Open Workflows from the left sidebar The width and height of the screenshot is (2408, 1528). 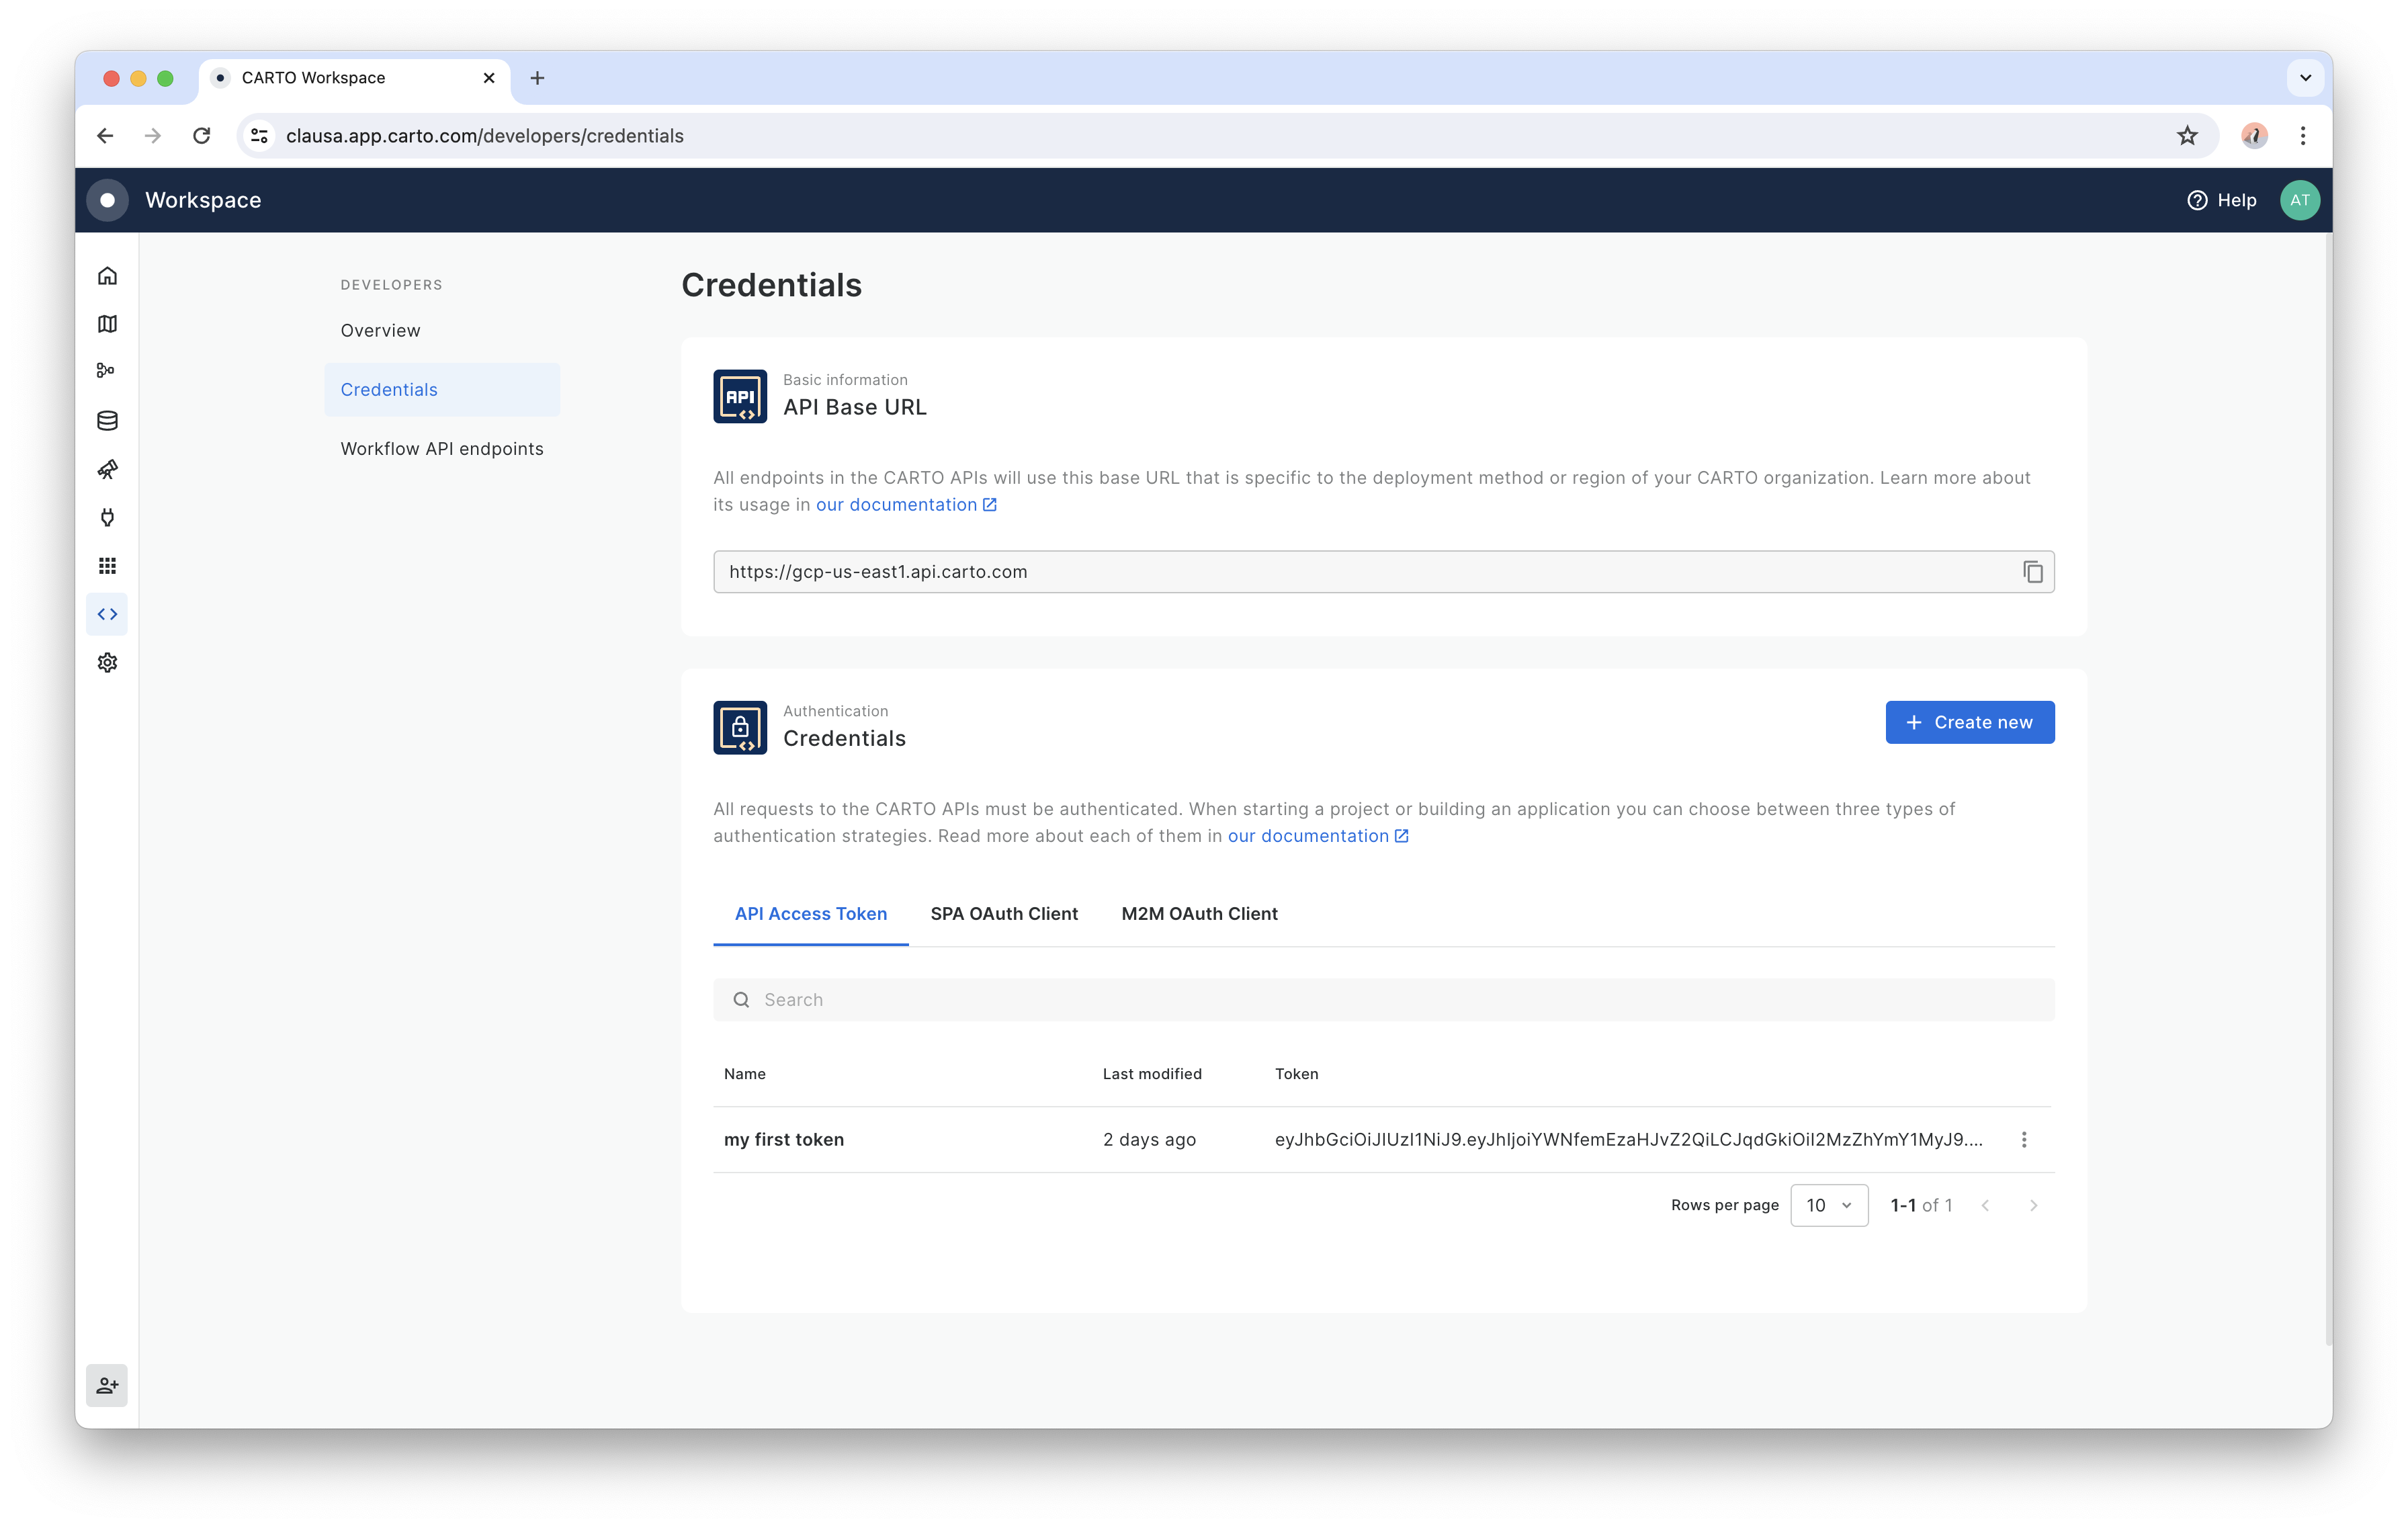[107, 371]
